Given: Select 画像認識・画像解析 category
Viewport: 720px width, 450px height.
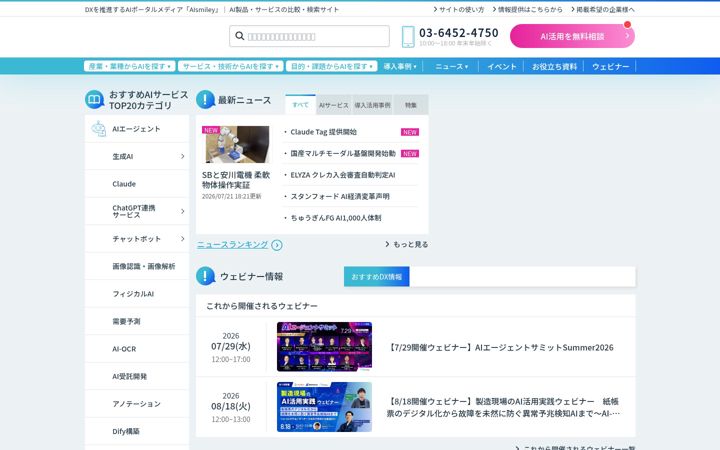Looking at the screenshot, I should pyautogui.click(x=137, y=266).
